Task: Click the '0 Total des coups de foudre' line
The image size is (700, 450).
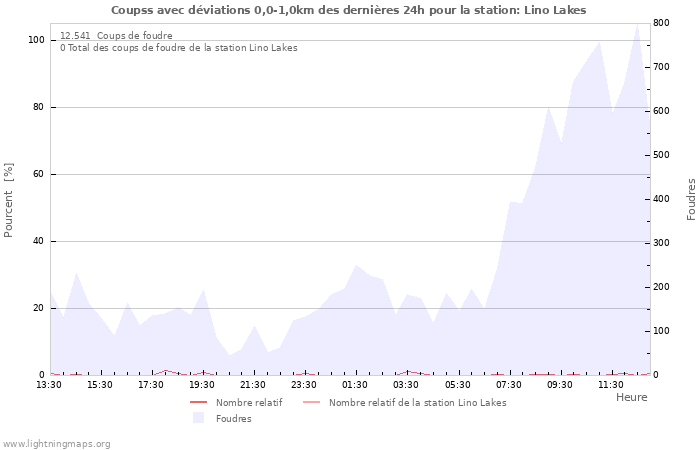Action: [x=179, y=48]
